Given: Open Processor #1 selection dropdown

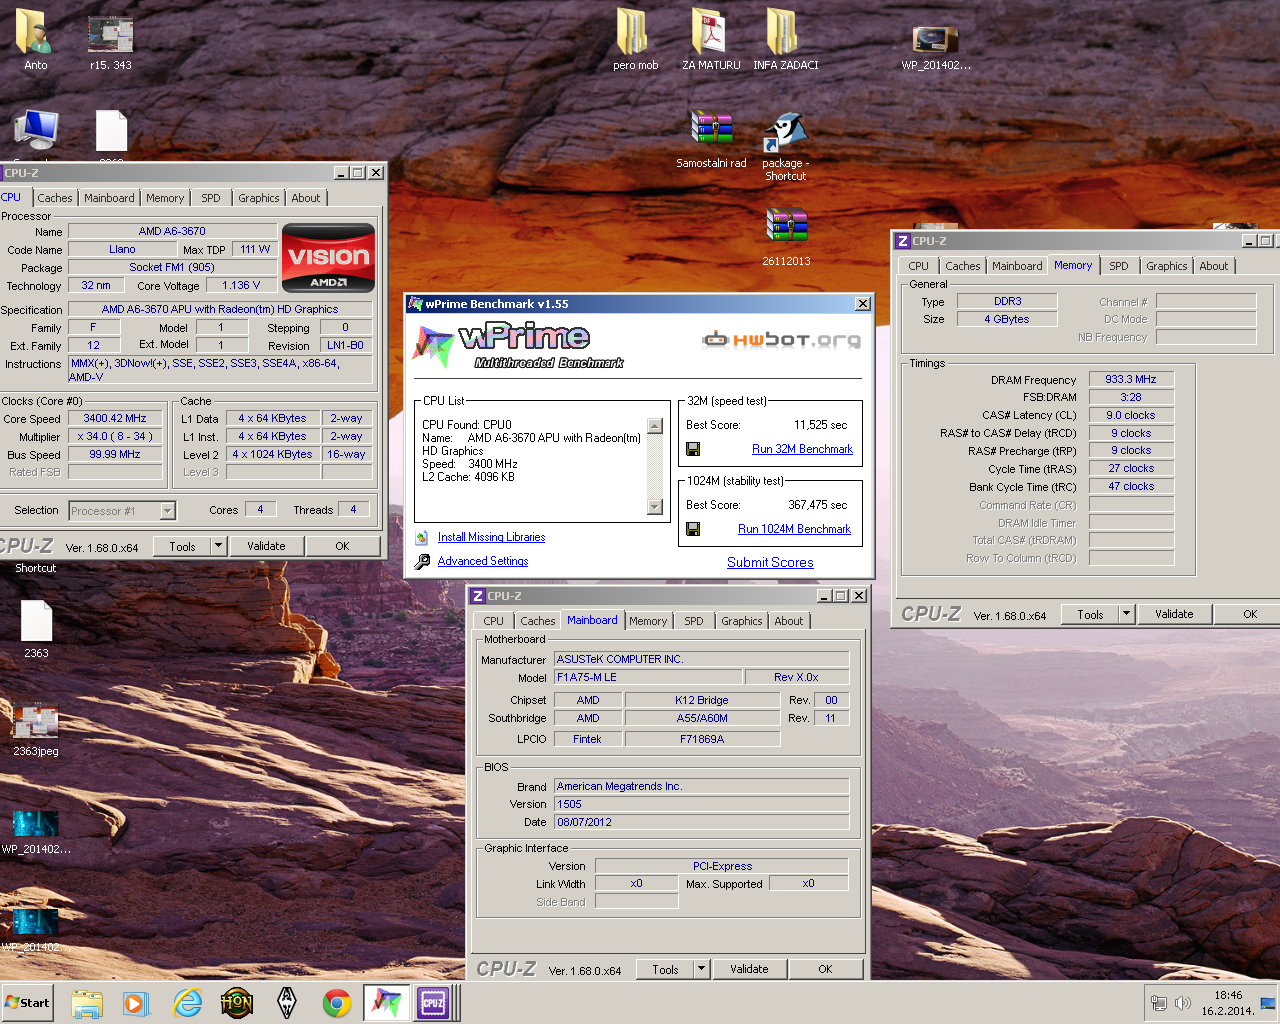Looking at the screenshot, I should tap(168, 511).
